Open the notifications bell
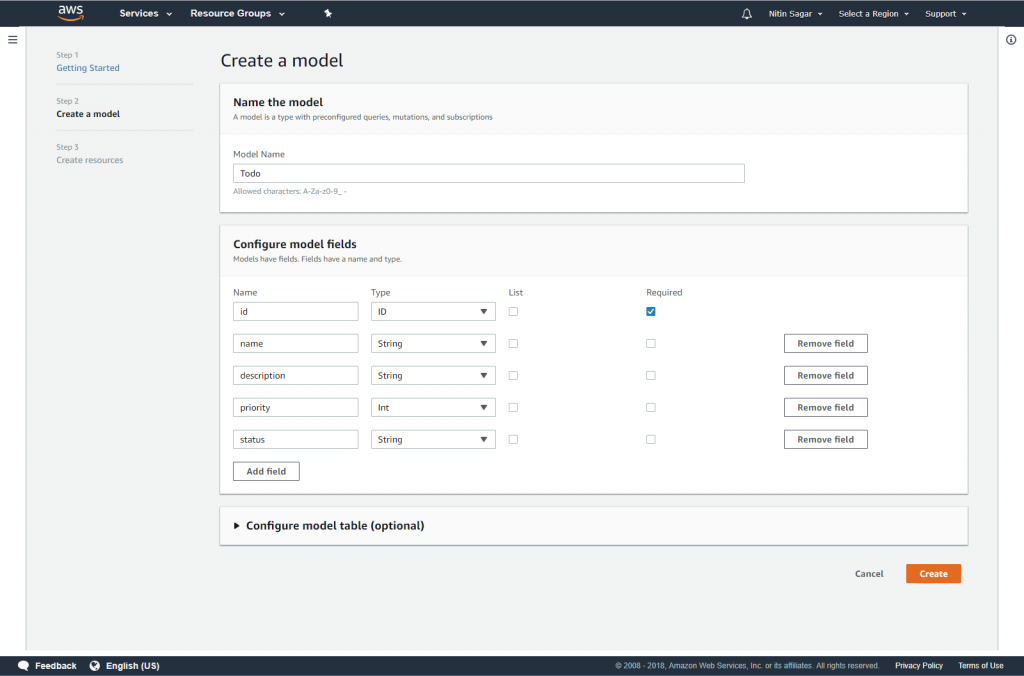 click(746, 14)
